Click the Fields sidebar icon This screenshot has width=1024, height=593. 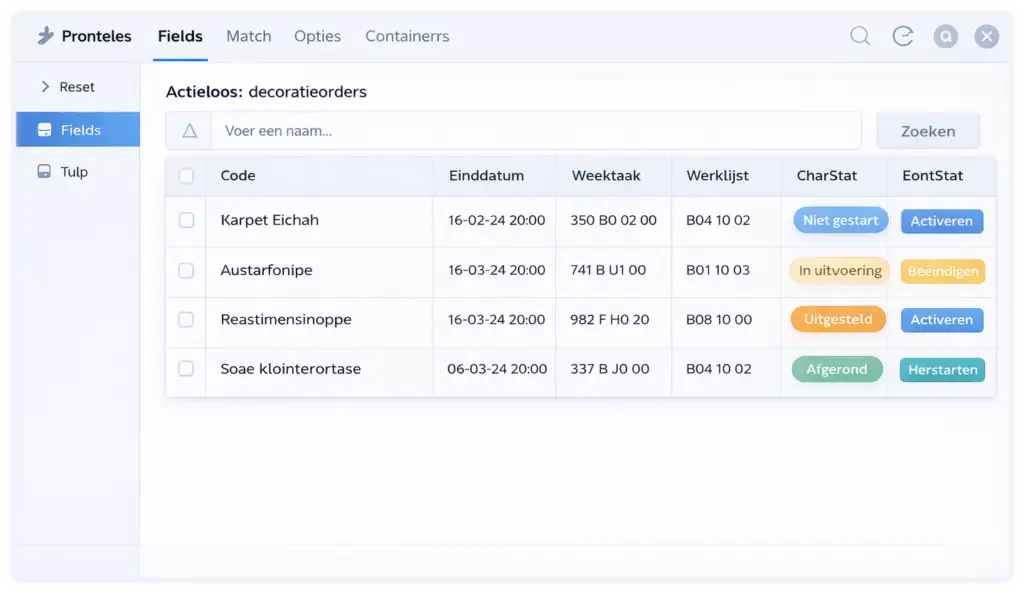click(44, 130)
